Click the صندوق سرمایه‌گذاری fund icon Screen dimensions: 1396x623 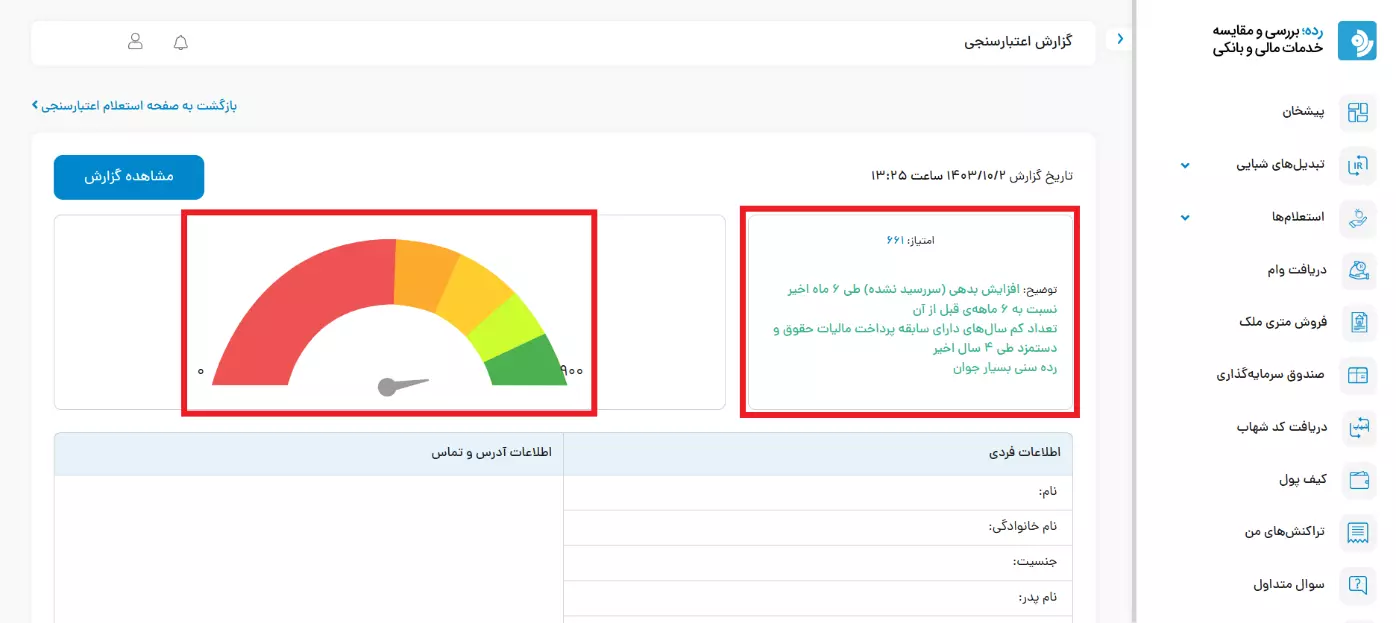1357,375
